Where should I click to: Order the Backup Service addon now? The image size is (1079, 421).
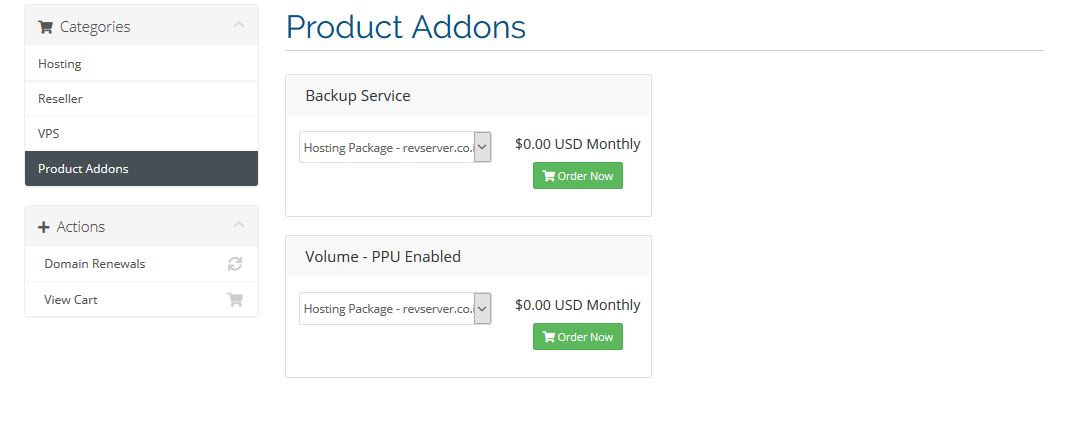tap(578, 175)
